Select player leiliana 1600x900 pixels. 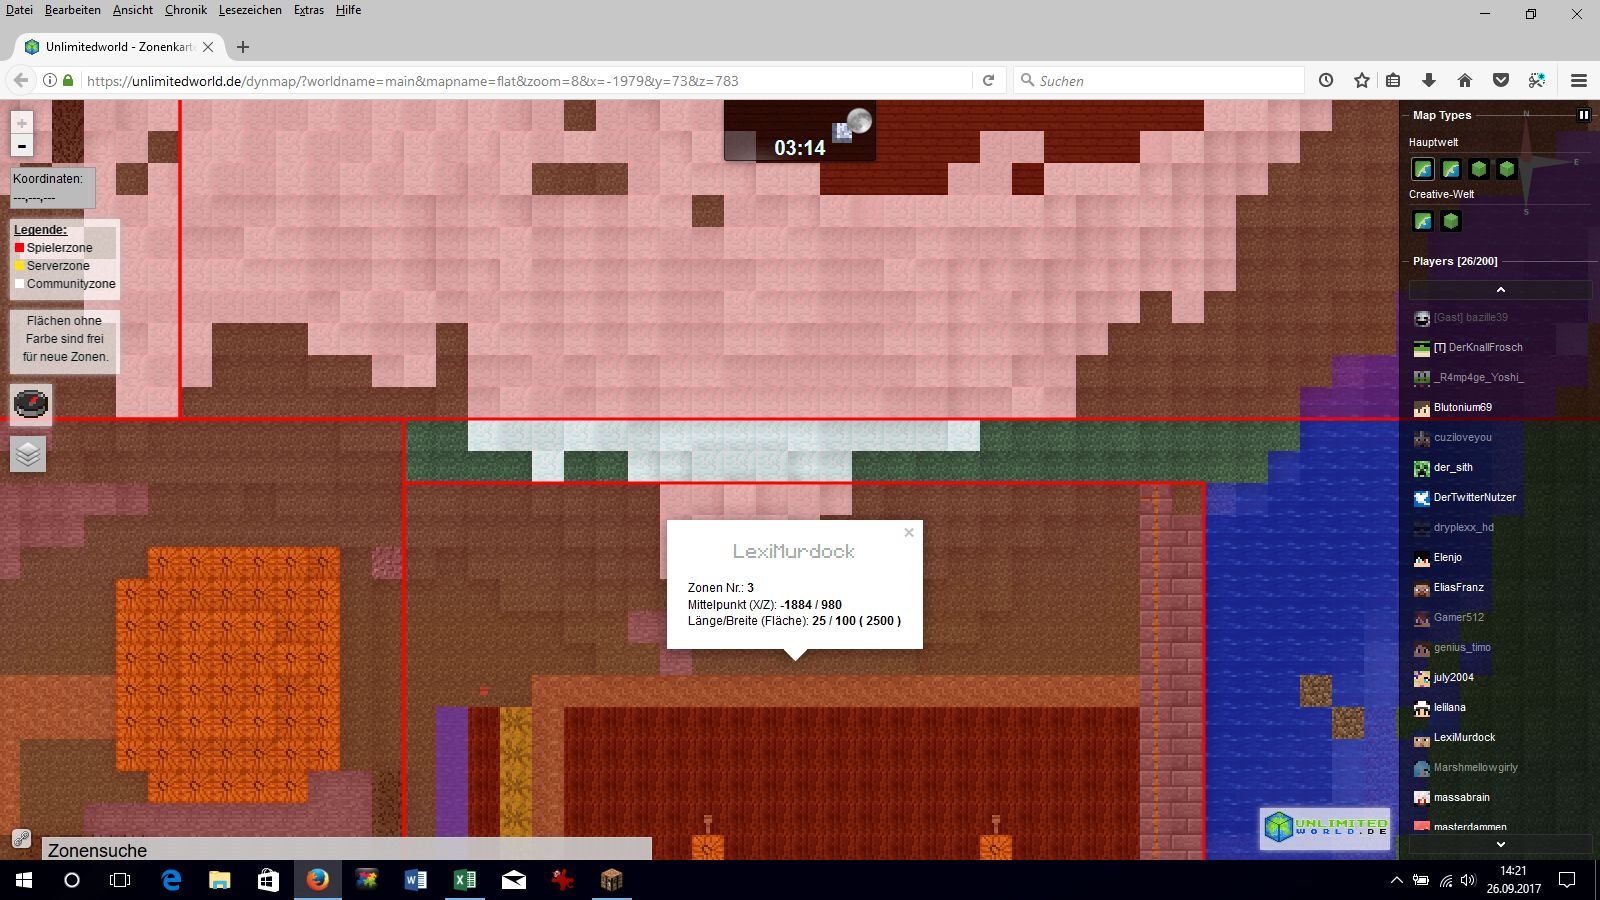click(1449, 707)
